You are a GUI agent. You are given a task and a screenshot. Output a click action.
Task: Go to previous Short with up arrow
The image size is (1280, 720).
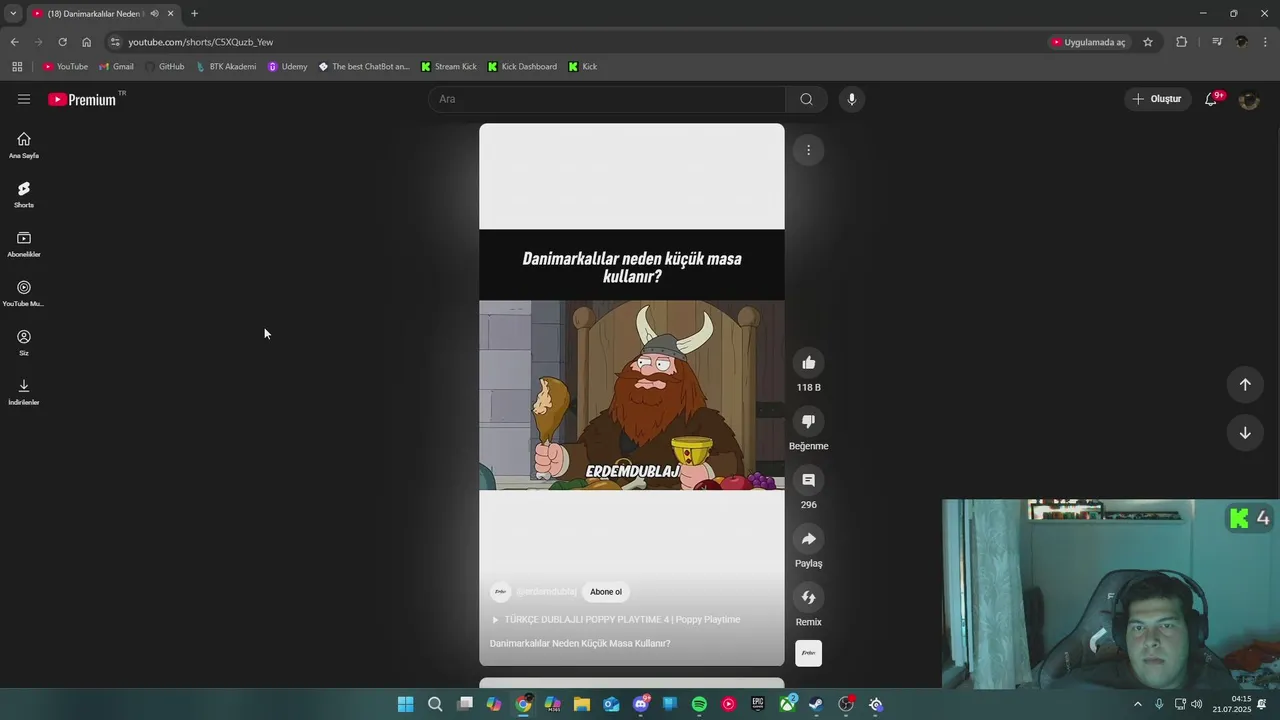coord(1245,385)
